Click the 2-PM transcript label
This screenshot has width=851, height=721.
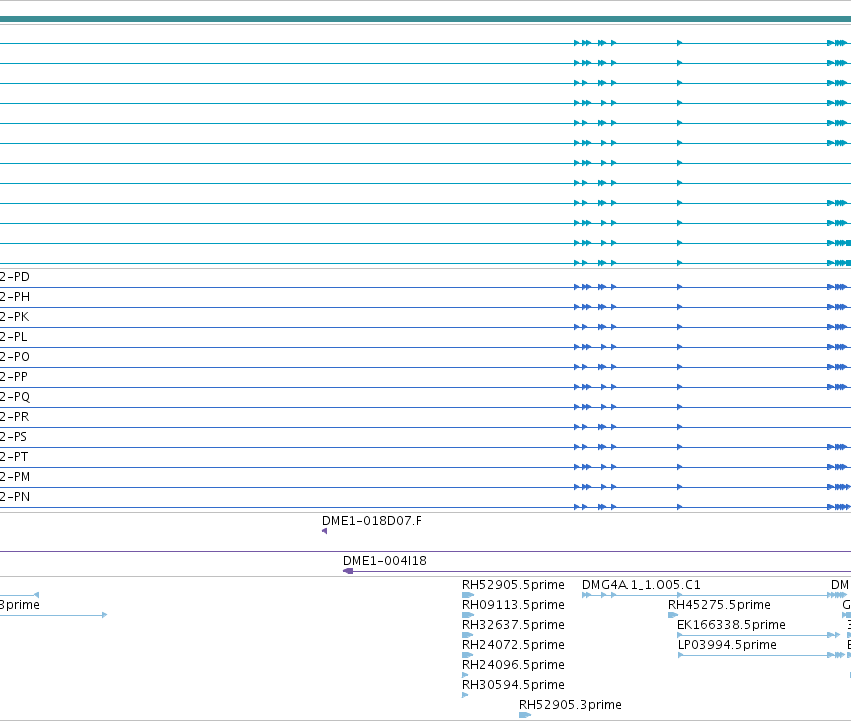pos(15,477)
